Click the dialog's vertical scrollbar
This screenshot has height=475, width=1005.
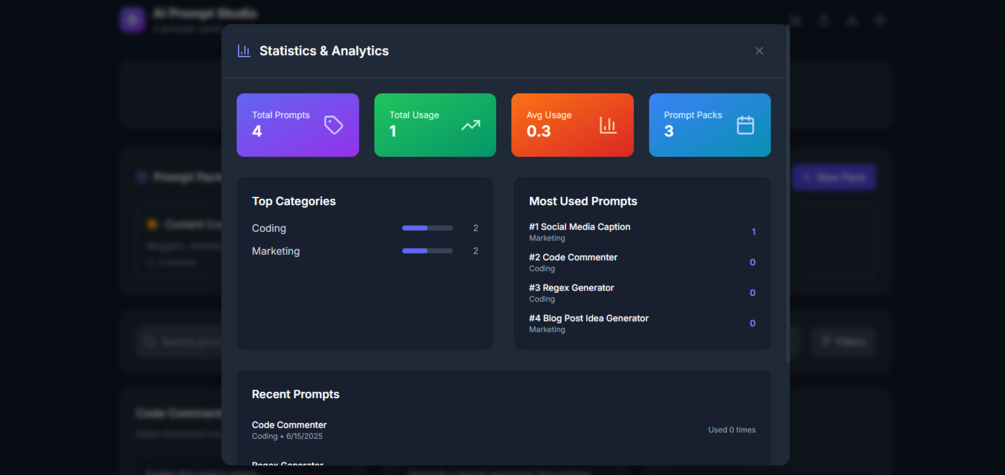[x=787, y=221]
